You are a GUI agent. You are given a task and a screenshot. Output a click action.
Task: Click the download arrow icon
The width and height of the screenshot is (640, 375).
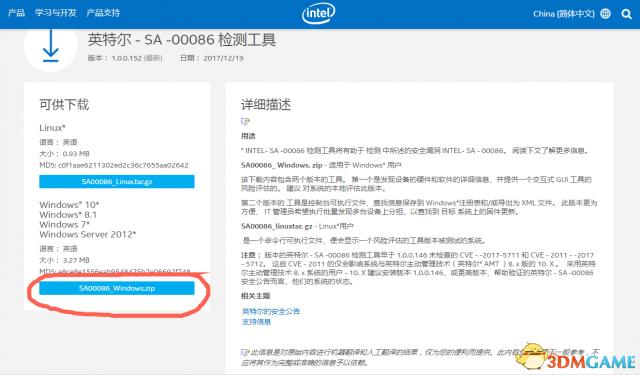click(51, 46)
